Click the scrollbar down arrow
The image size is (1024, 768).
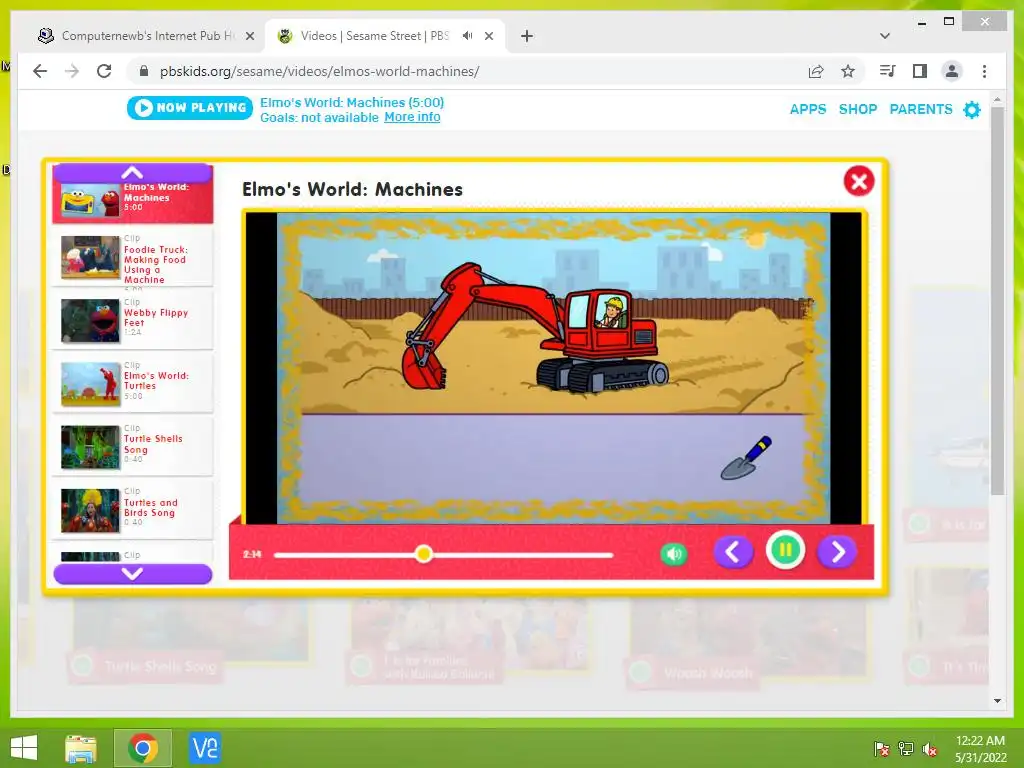997,701
